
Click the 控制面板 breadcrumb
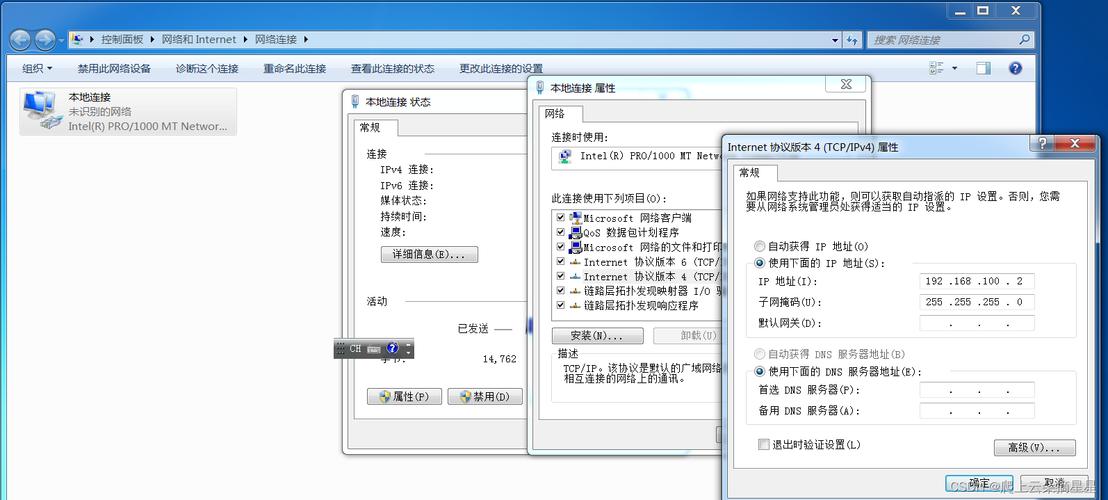click(x=122, y=40)
